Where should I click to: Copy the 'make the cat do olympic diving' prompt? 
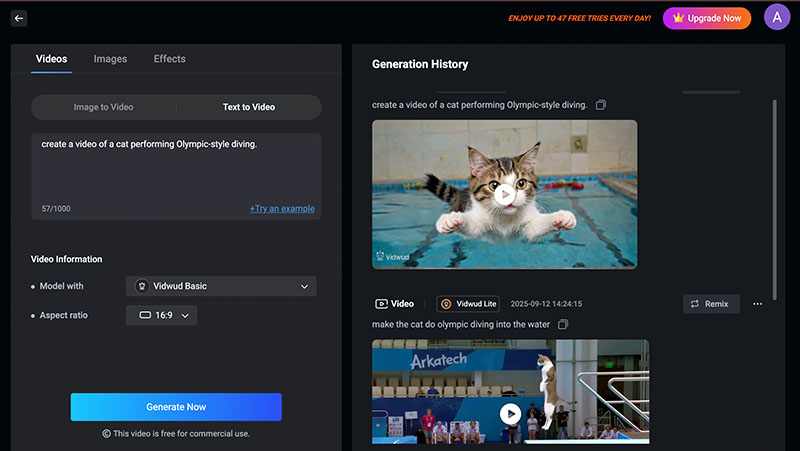pos(563,324)
